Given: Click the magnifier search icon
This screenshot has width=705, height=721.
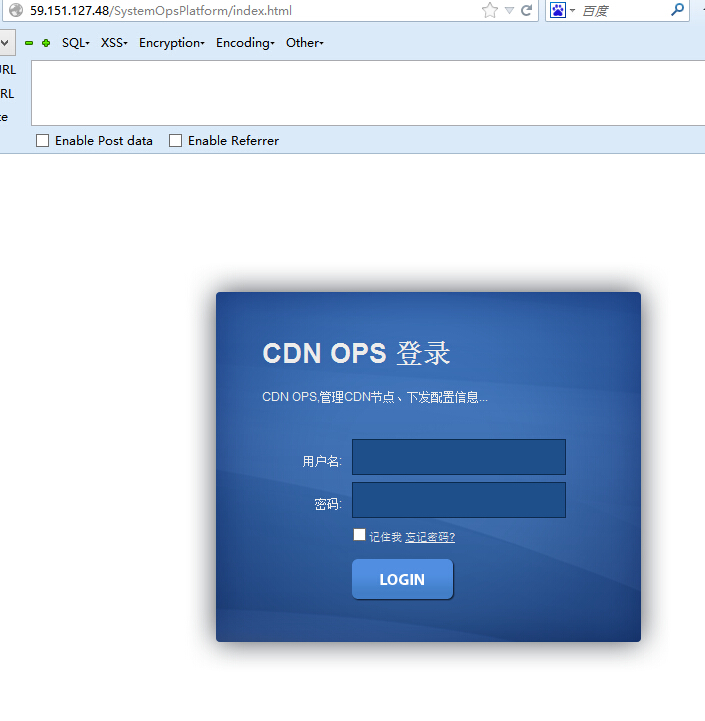Looking at the screenshot, I should pos(677,9).
